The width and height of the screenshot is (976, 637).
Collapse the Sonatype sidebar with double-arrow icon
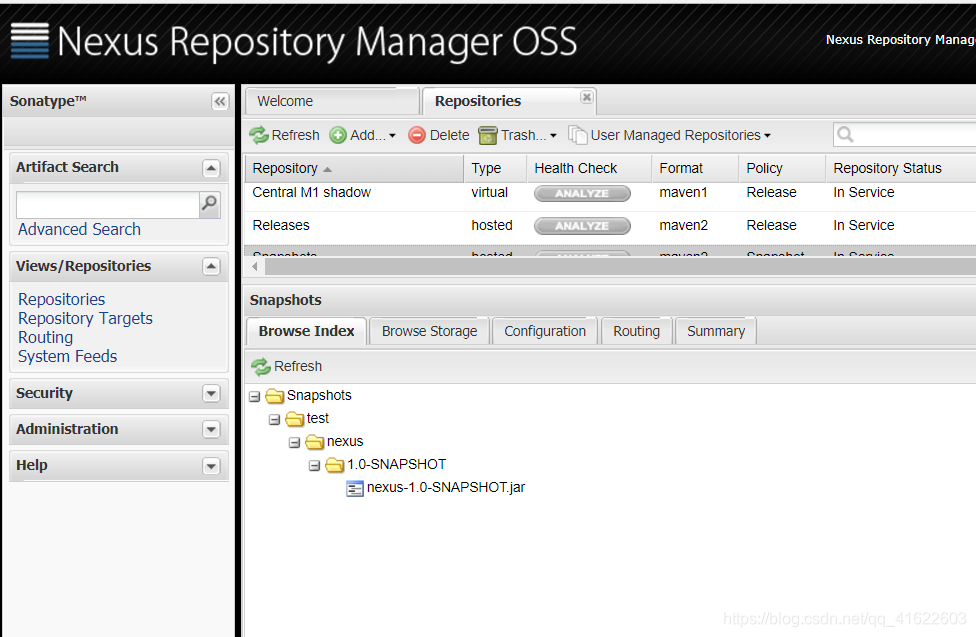(220, 101)
